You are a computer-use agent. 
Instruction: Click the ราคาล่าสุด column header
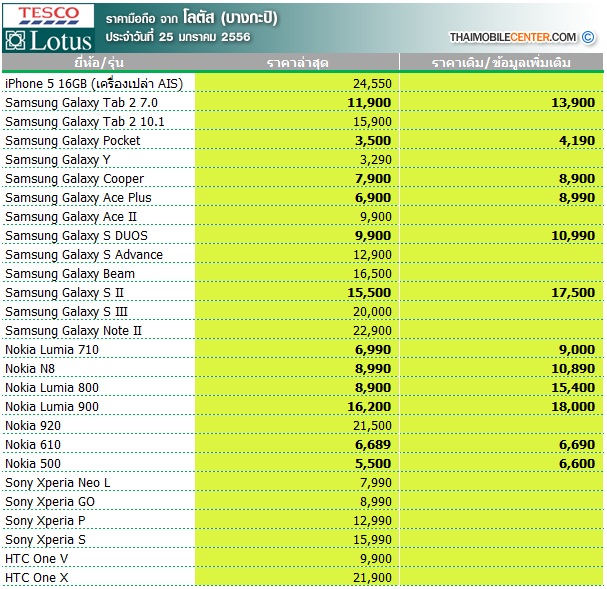[297, 63]
